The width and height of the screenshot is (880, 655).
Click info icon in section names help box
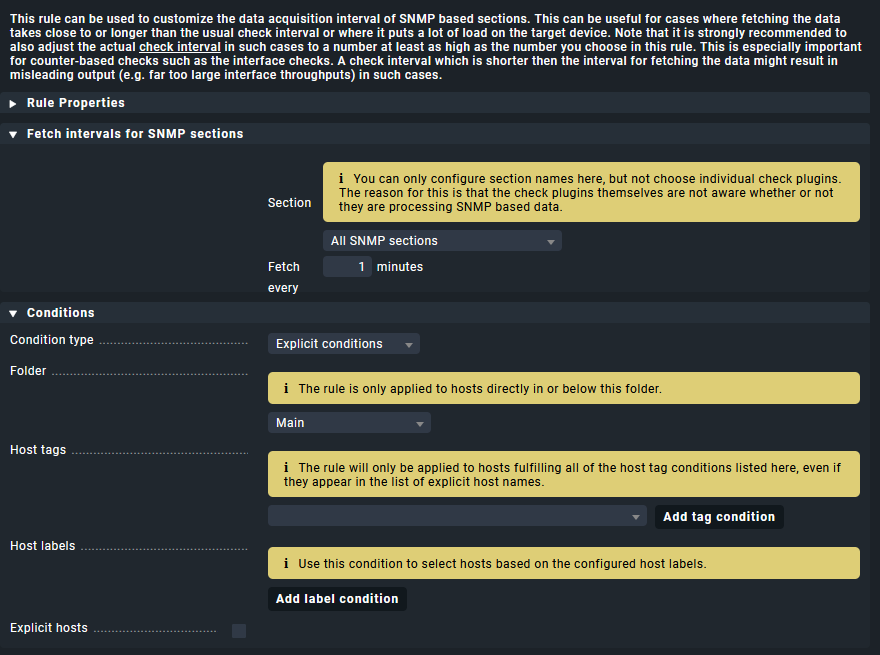341,178
